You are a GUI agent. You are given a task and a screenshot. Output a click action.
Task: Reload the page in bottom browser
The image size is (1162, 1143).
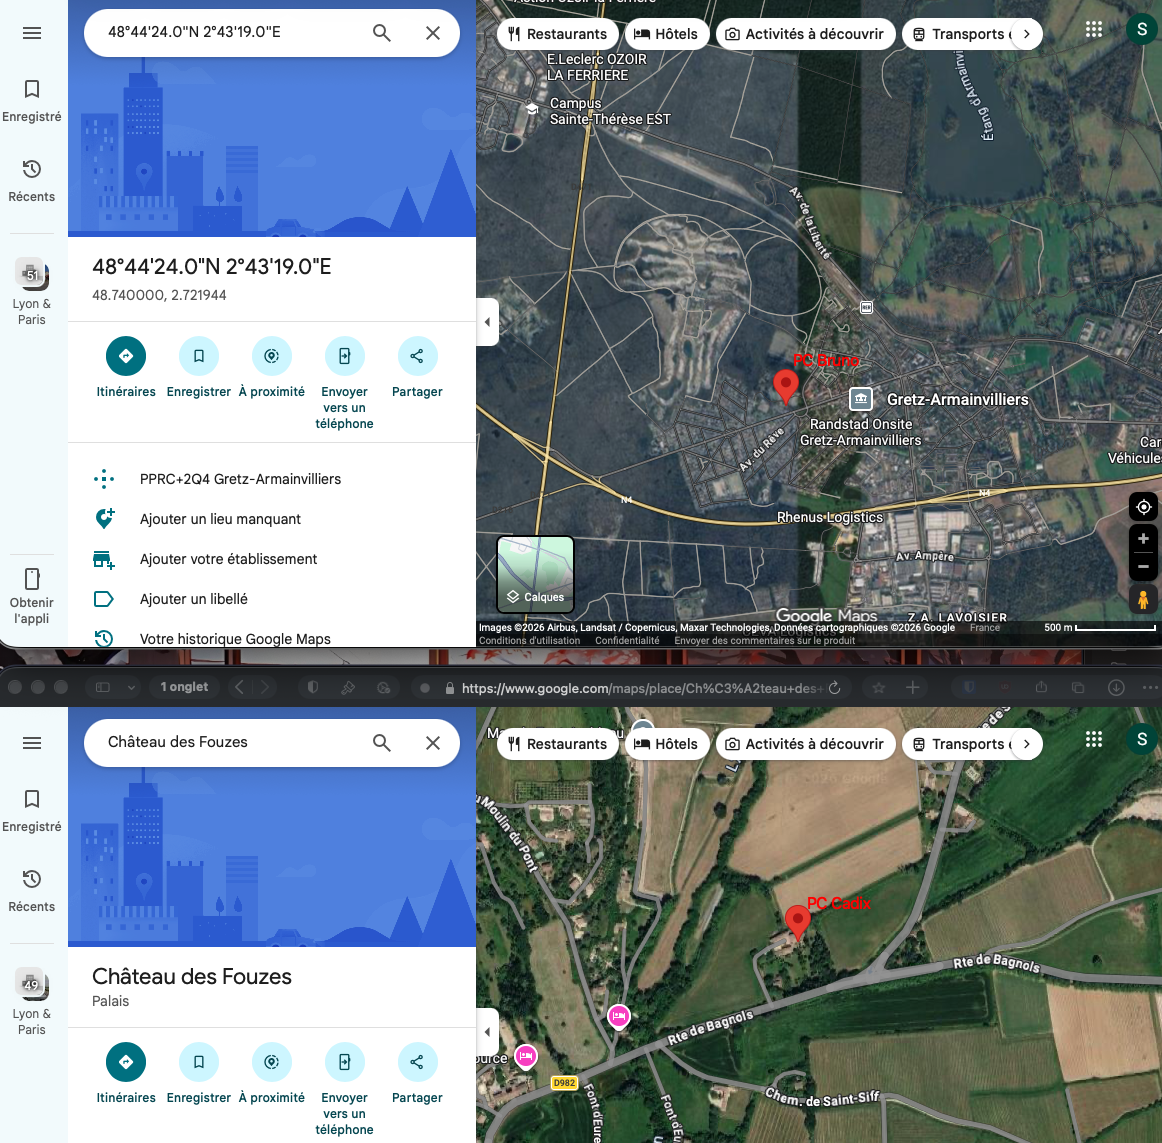[x=834, y=688]
